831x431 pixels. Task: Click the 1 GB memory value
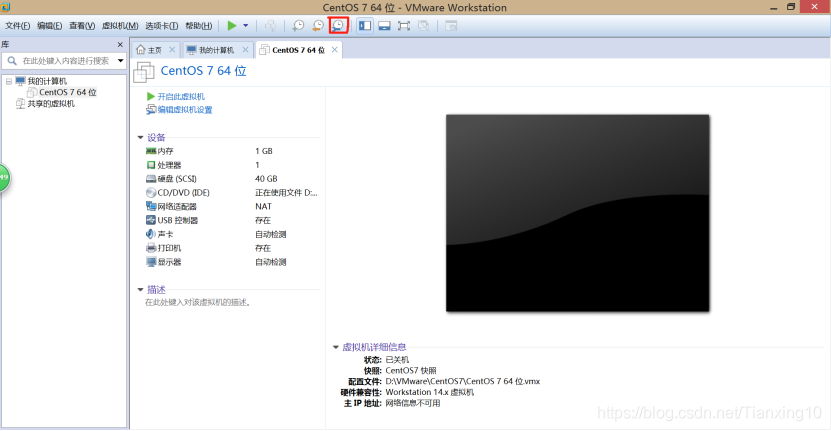click(x=264, y=151)
